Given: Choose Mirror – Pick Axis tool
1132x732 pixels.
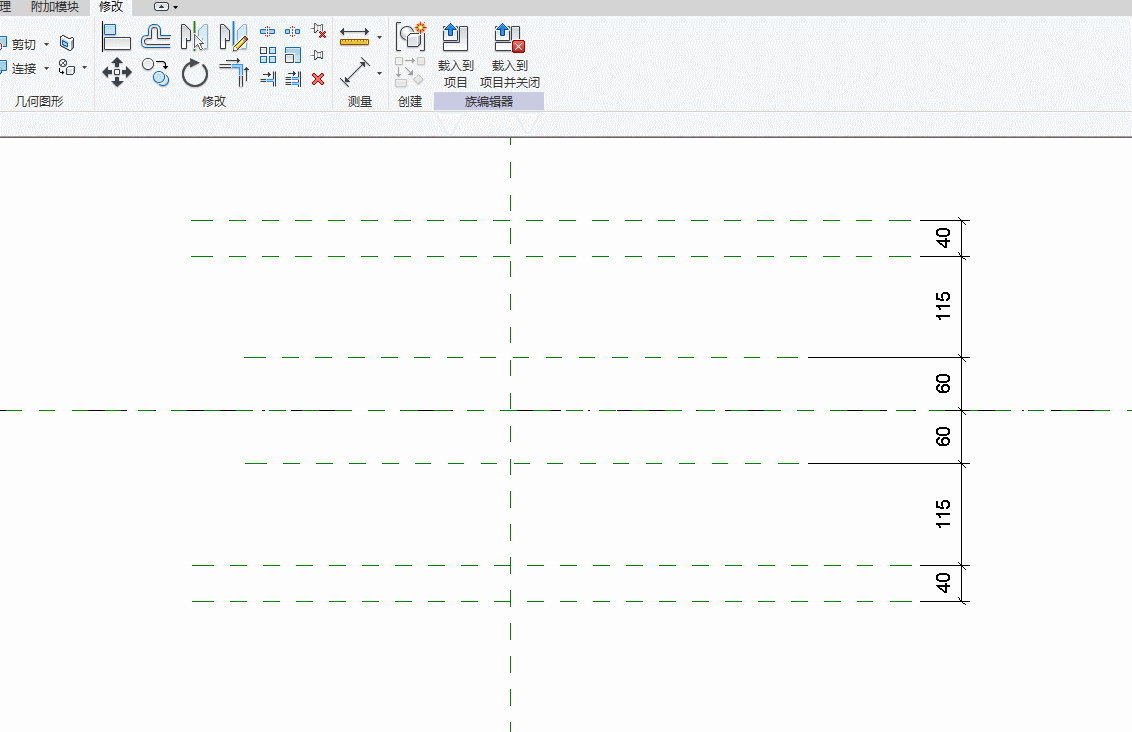Looking at the screenshot, I should point(194,37).
